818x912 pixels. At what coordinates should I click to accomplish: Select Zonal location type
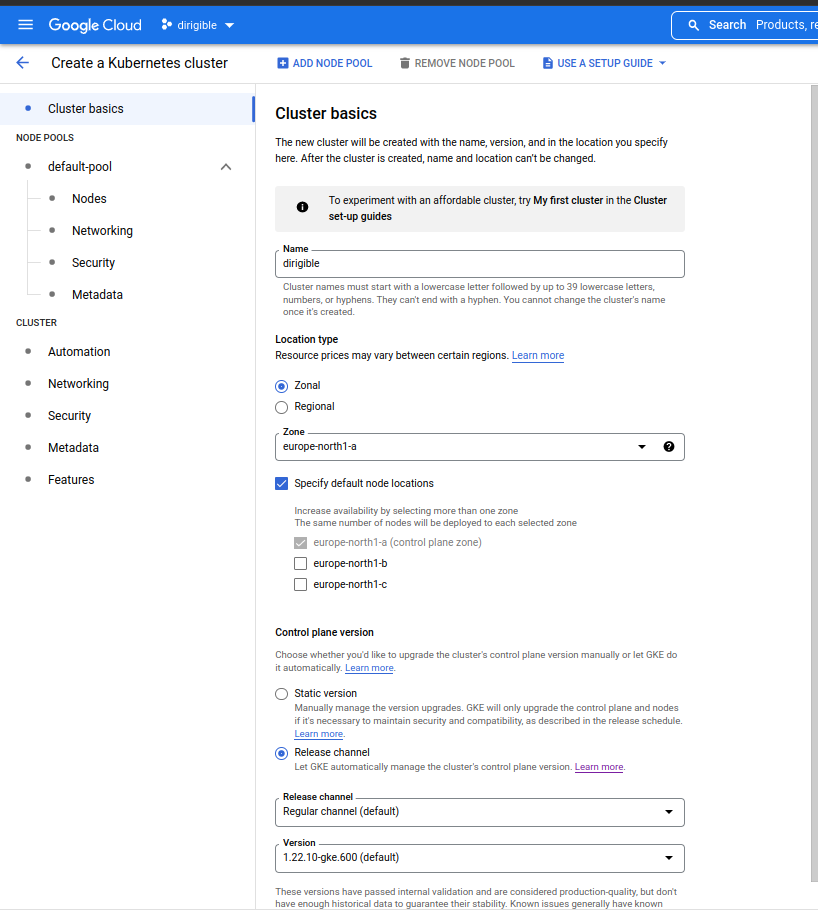pyautogui.click(x=282, y=386)
